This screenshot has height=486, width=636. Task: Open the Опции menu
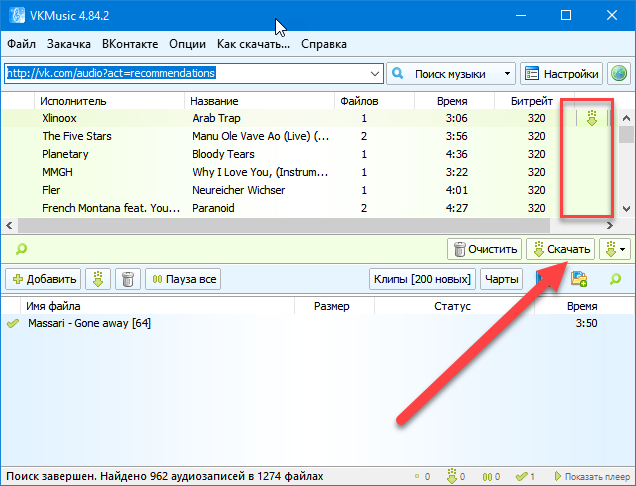coord(187,44)
